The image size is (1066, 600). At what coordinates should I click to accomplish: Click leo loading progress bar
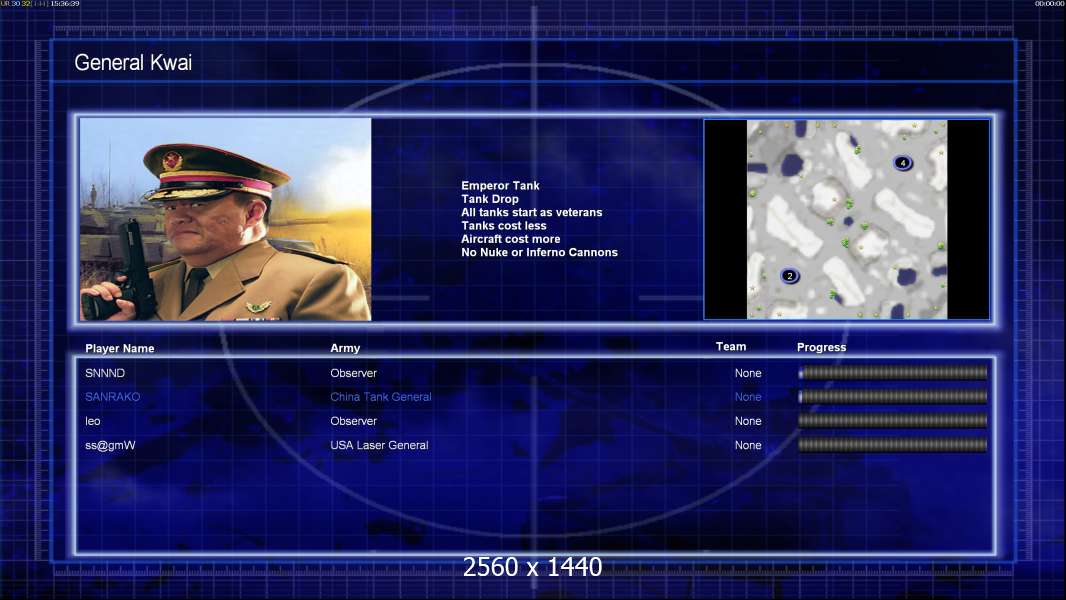tap(893, 421)
